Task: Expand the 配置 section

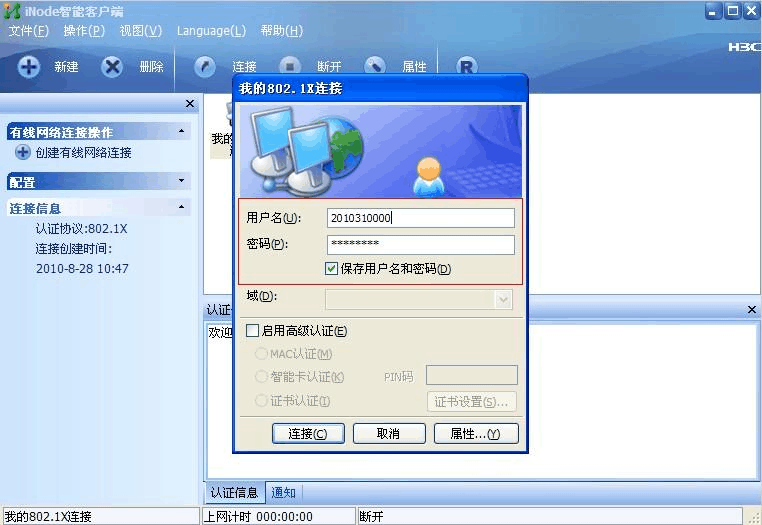Action: click(x=181, y=181)
